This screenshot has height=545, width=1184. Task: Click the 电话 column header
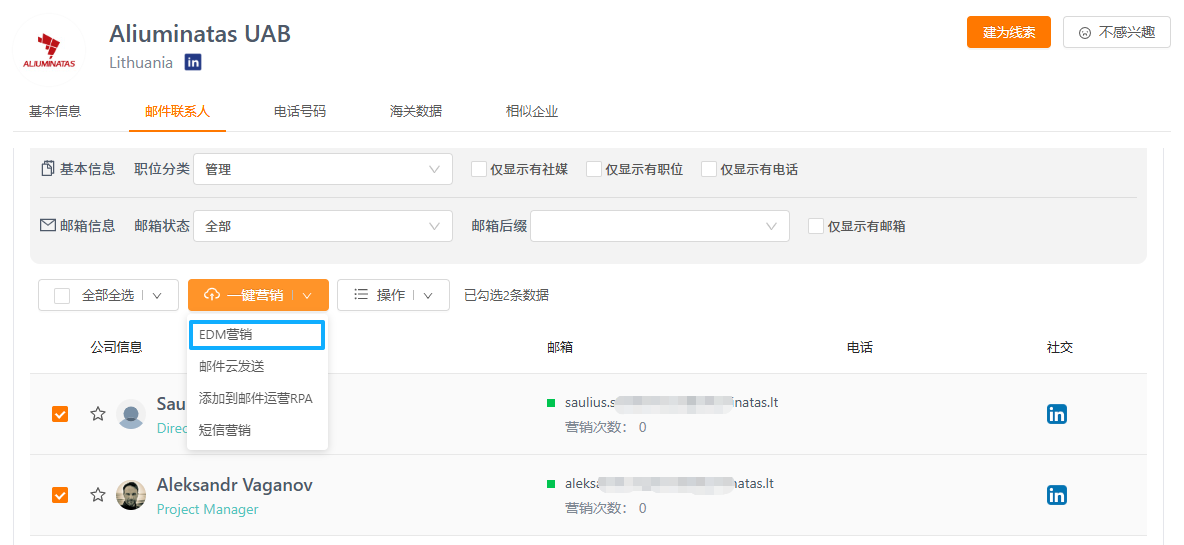[x=860, y=348]
